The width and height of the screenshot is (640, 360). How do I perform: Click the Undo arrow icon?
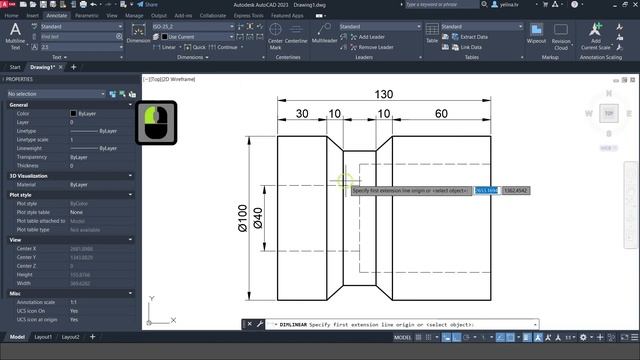[93, 4]
